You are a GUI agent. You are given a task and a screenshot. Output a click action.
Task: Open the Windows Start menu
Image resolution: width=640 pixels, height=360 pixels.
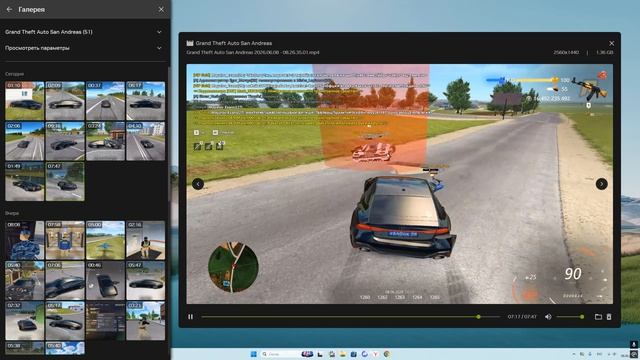253,354
